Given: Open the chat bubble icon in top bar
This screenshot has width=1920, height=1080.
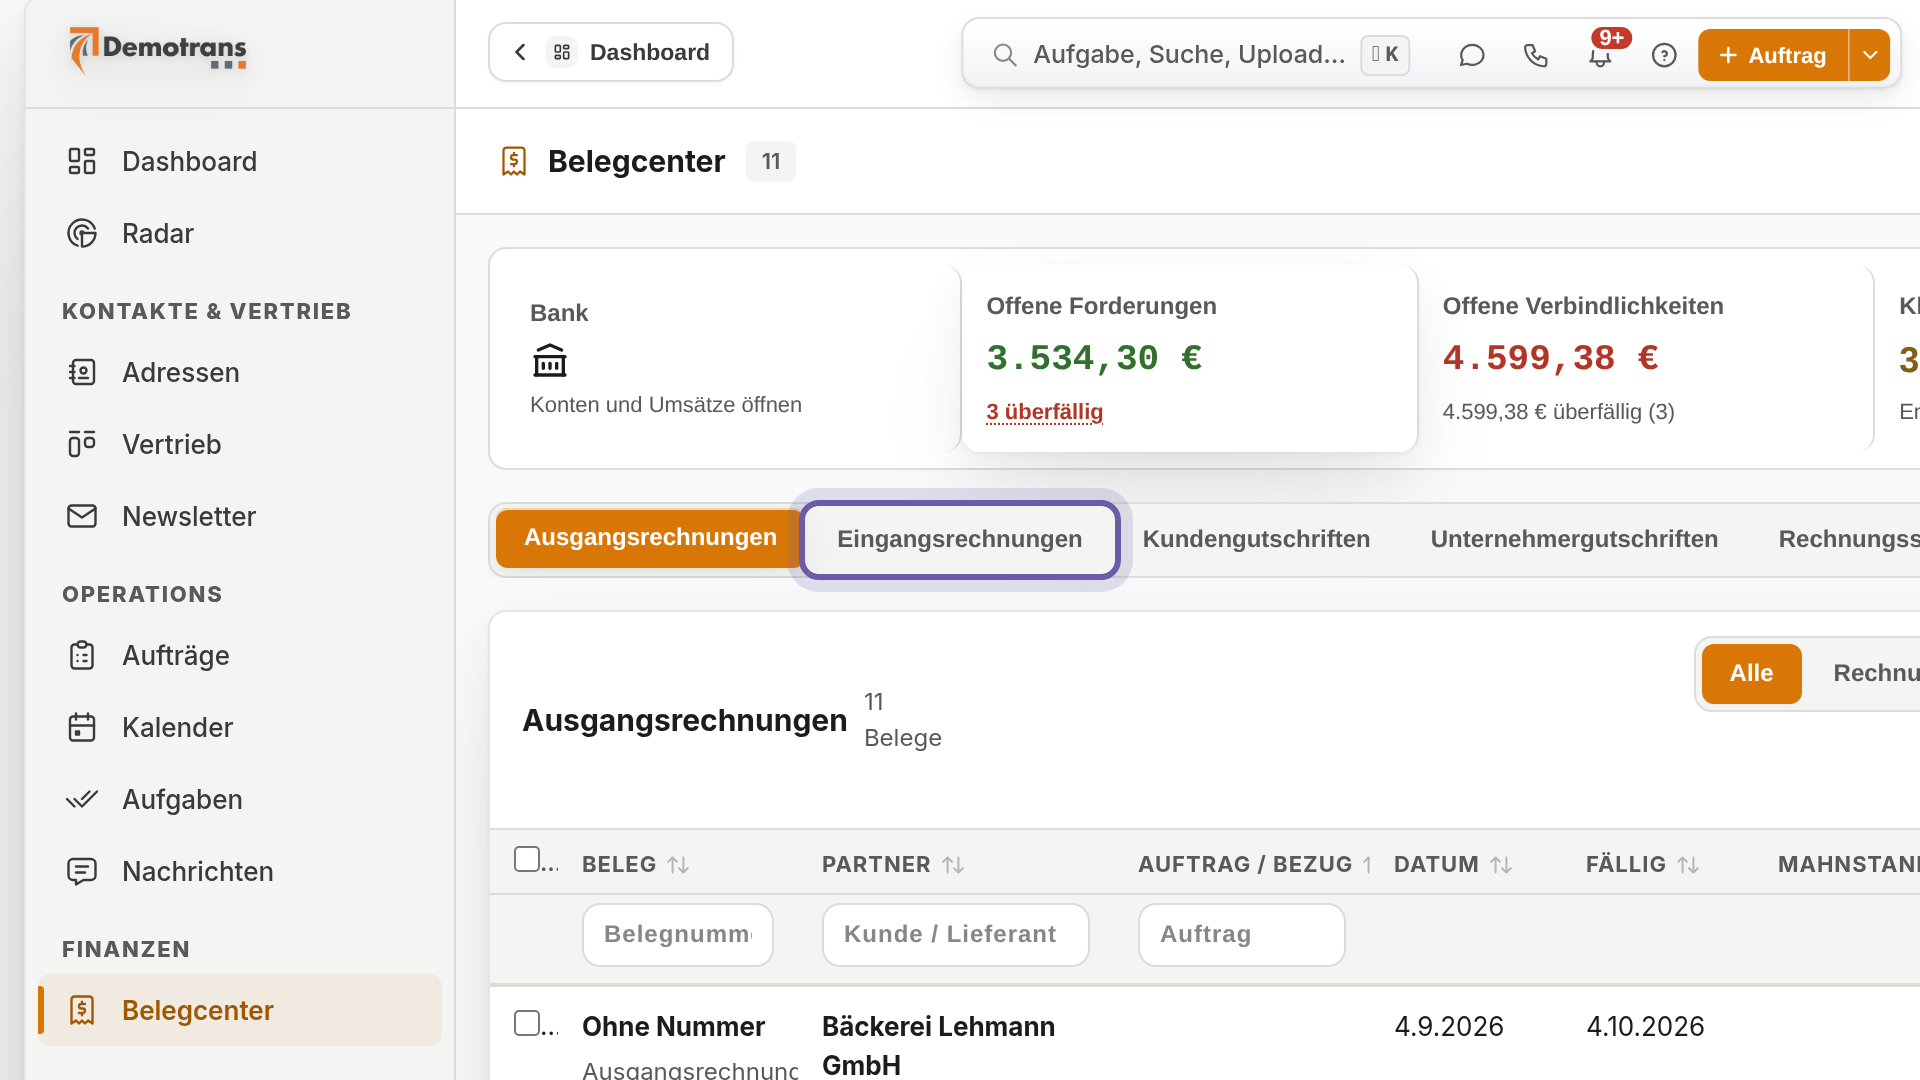Looking at the screenshot, I should click(1471, 56).
